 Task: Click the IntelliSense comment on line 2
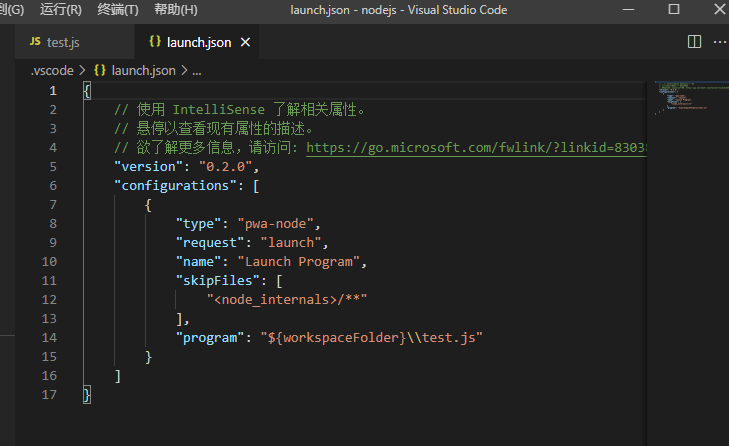click(x=240, y=110)
